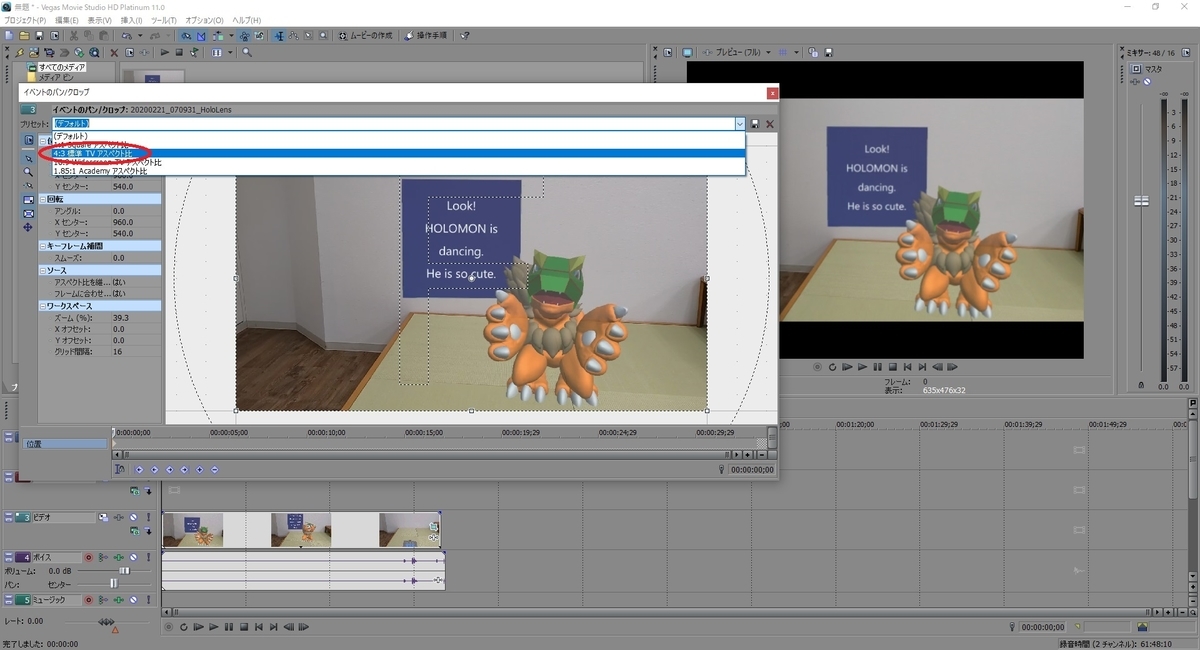
Task: Choose the (デフォルト) entry in preset list
Action: (x=398, y=136)
